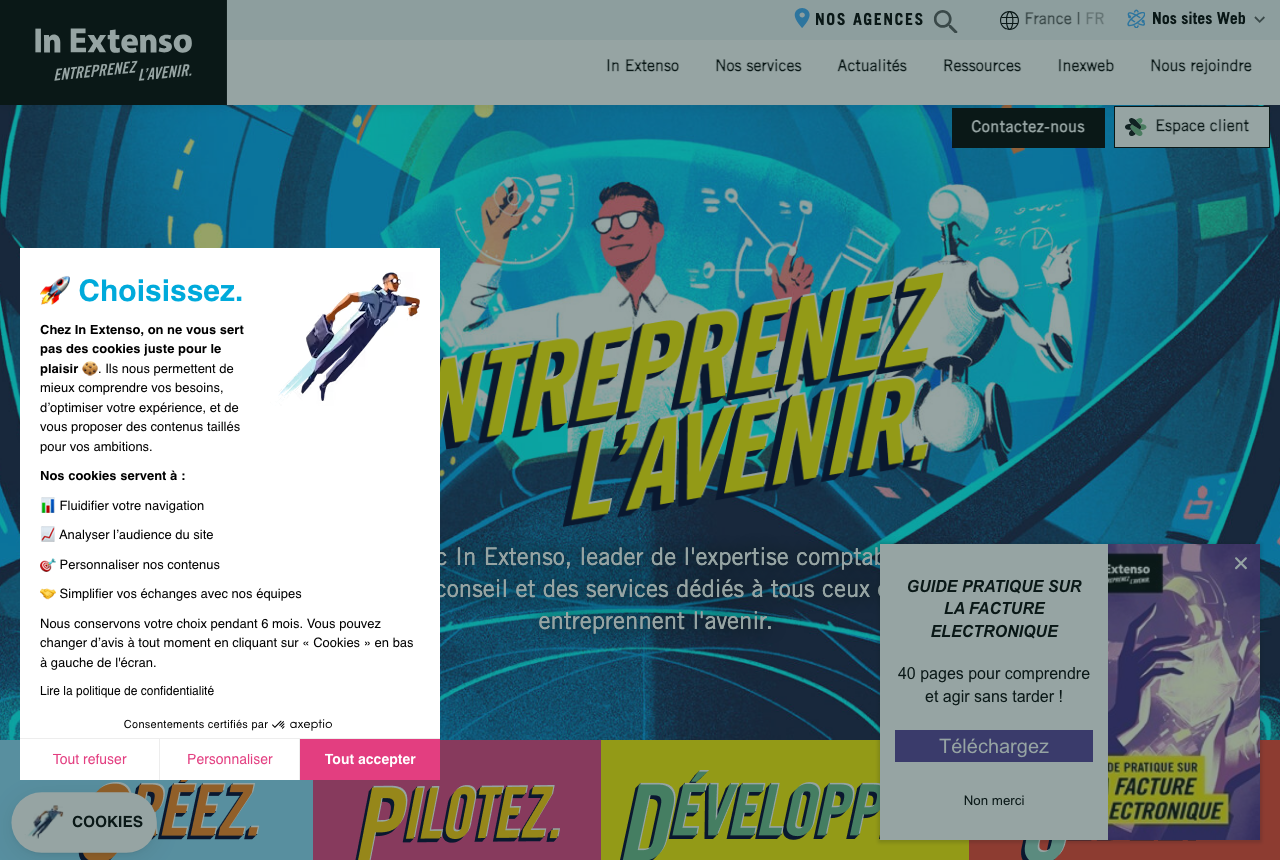The height and width of the screenshot is (860, 1280).
Task: Choose Tout refuser for cookies
Action: 90,760
